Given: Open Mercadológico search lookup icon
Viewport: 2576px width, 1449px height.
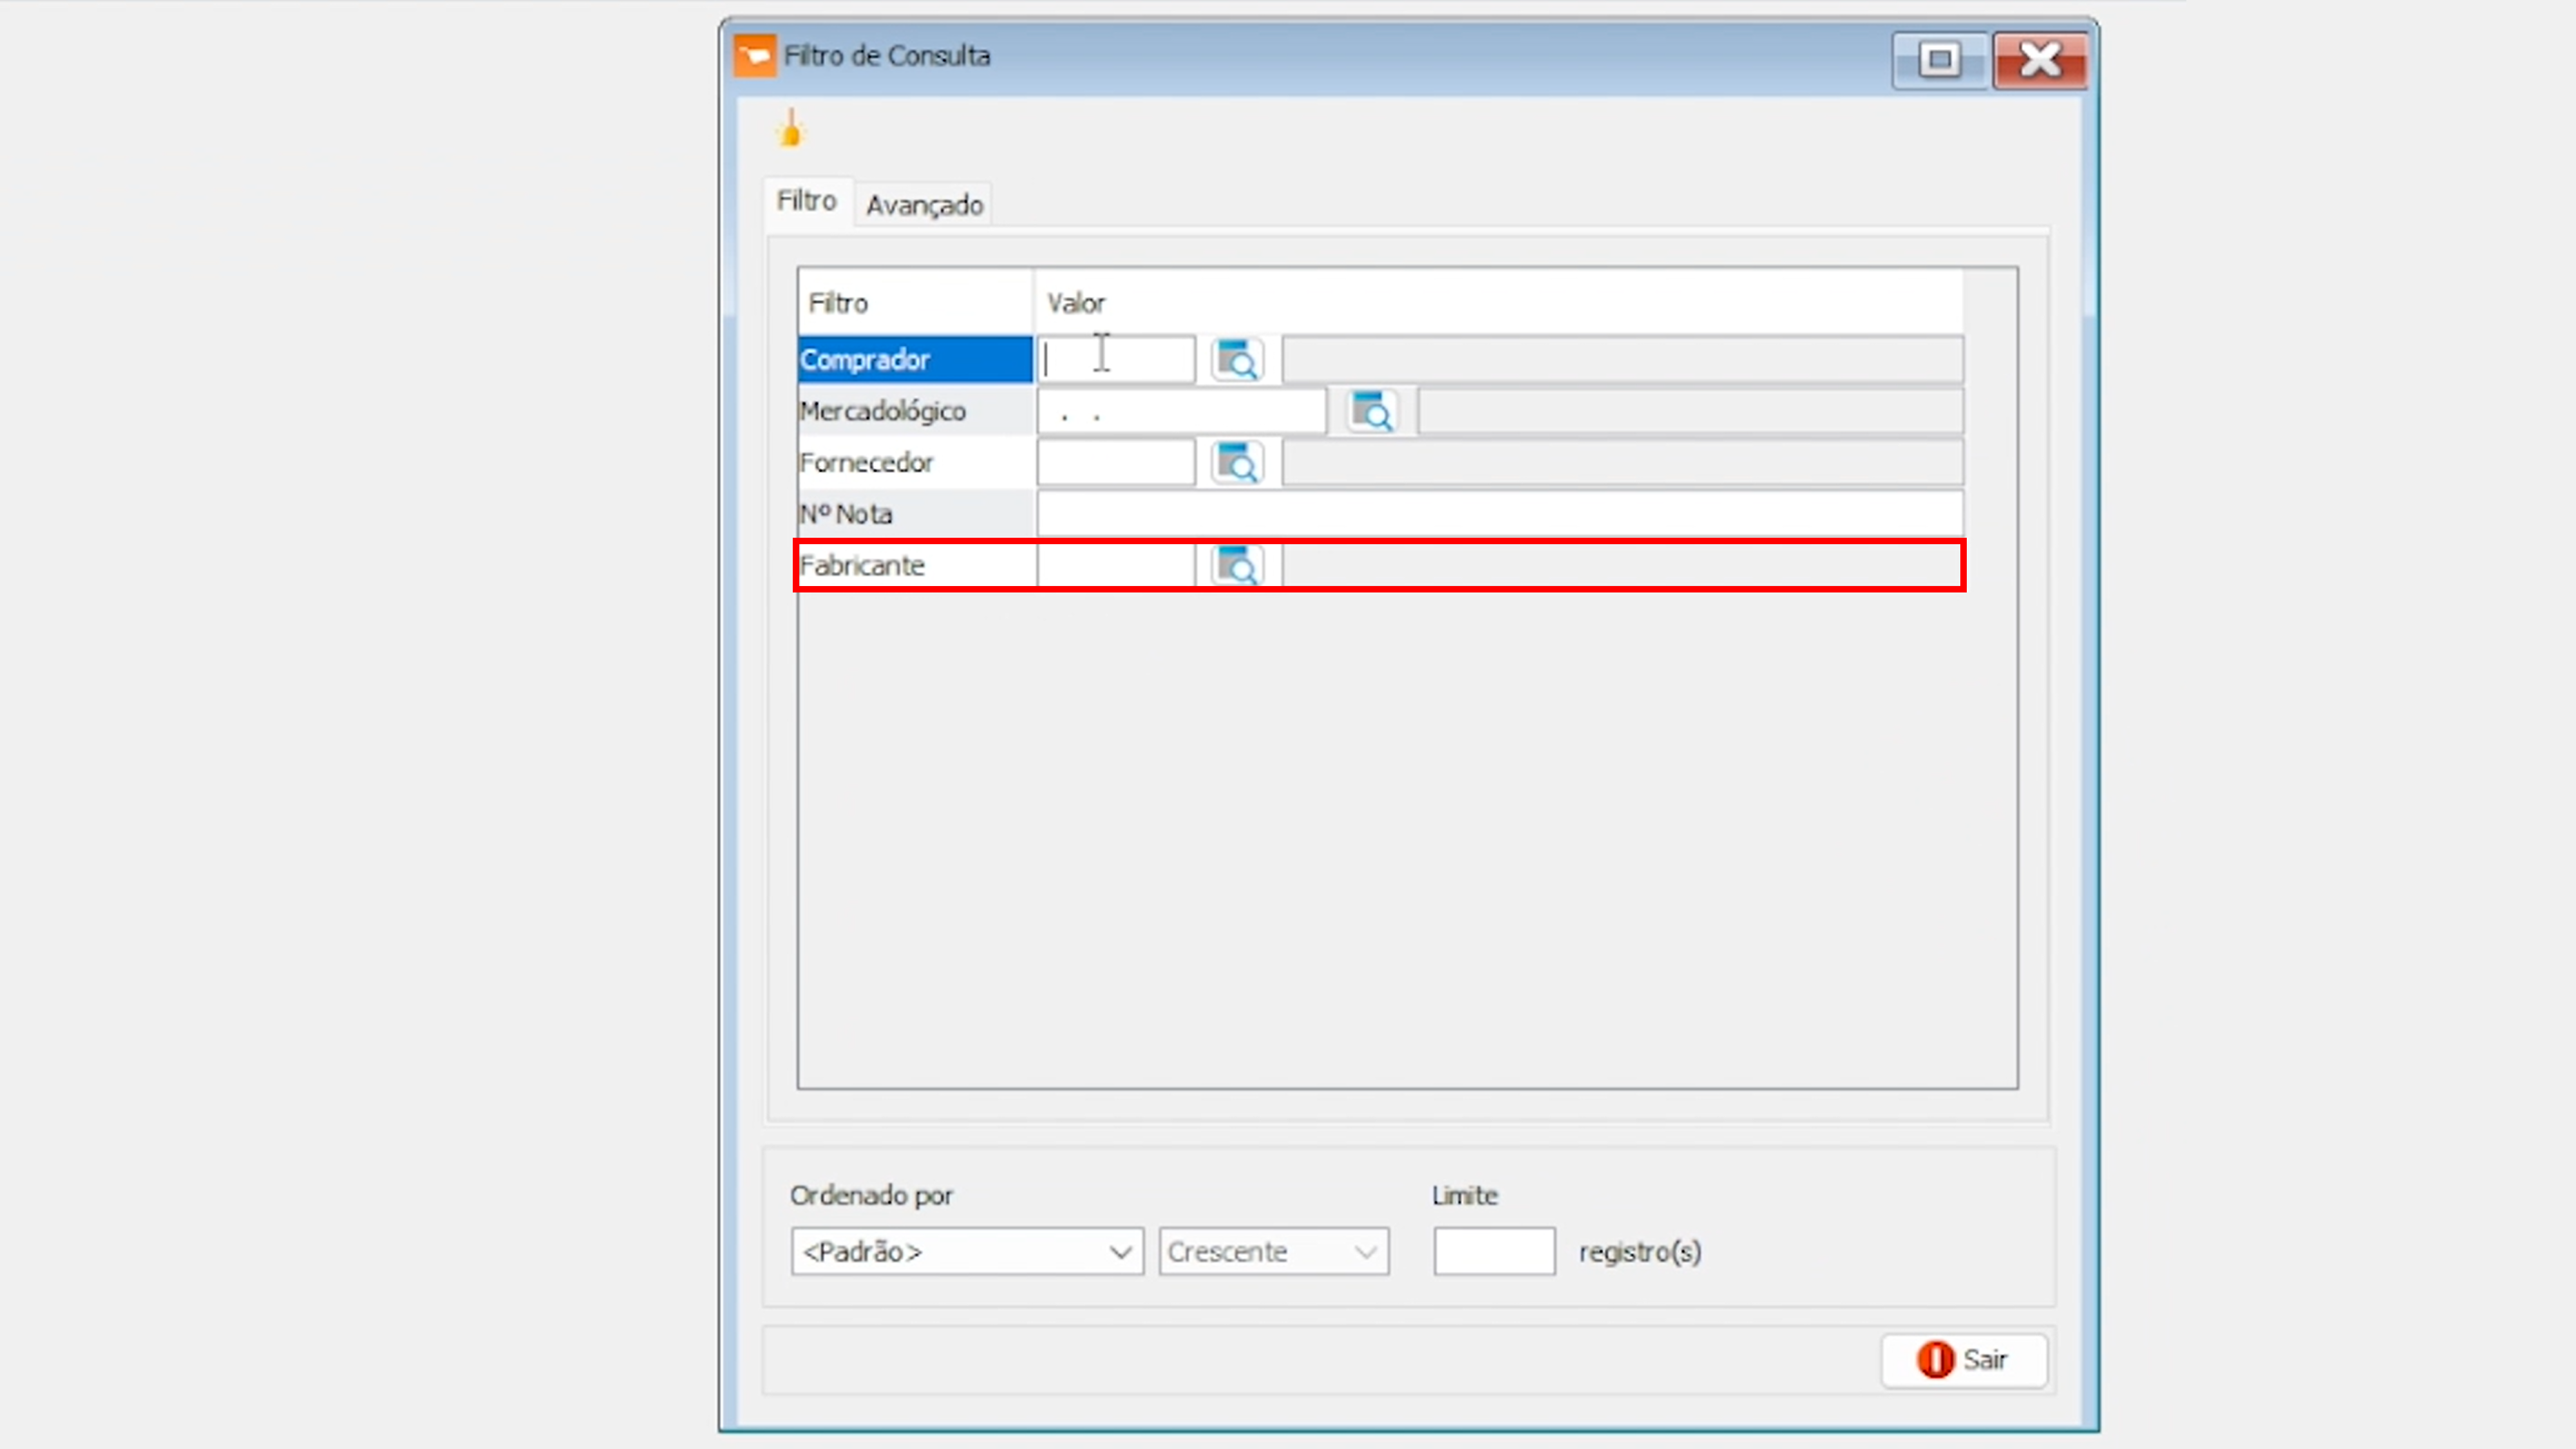Looking at the screenshot, I should (1372, 411).
